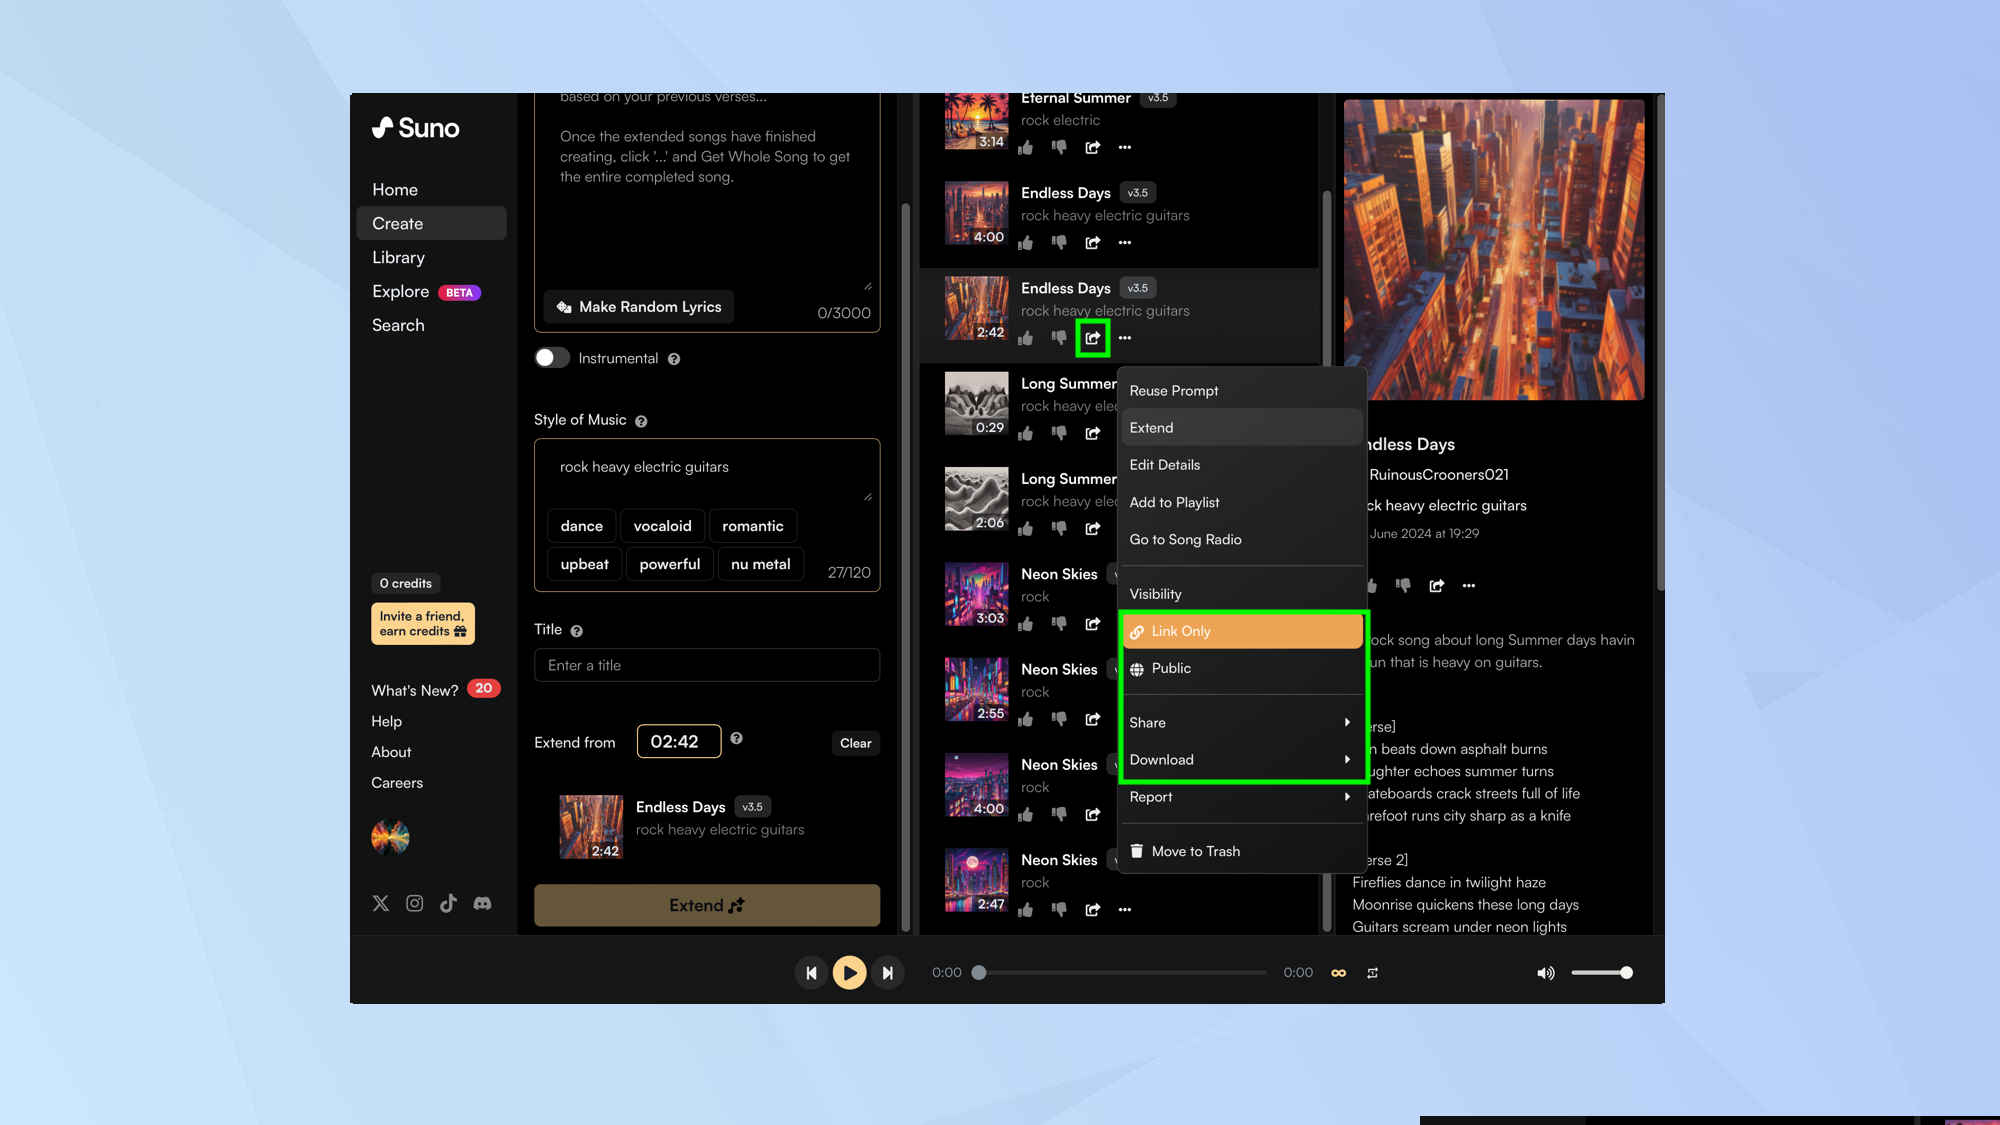
Task: Open the Instagram social icon
Action: click(414, 904)
